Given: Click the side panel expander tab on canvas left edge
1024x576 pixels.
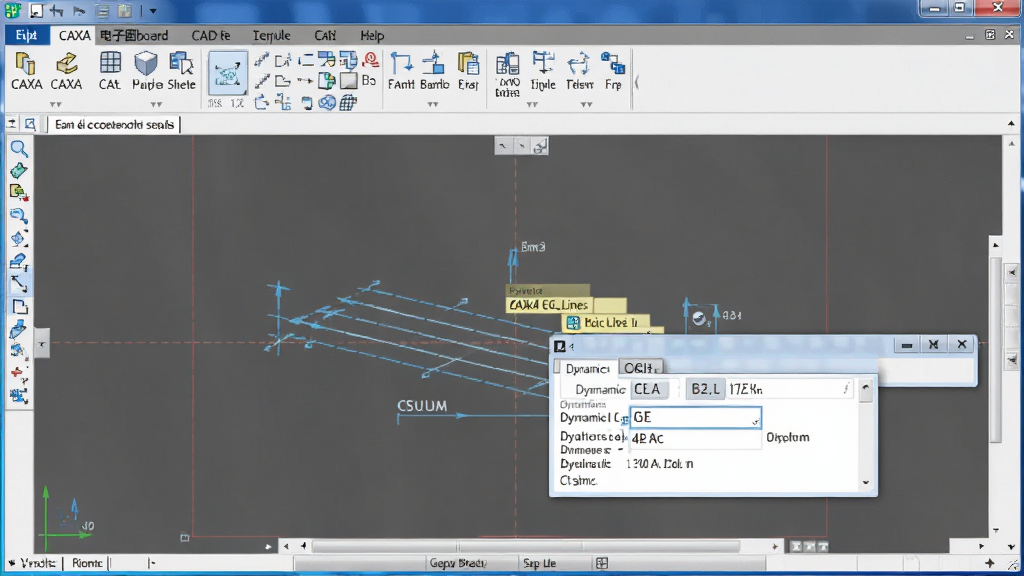Looking at the screenshot, I should (x=41, y=344).
